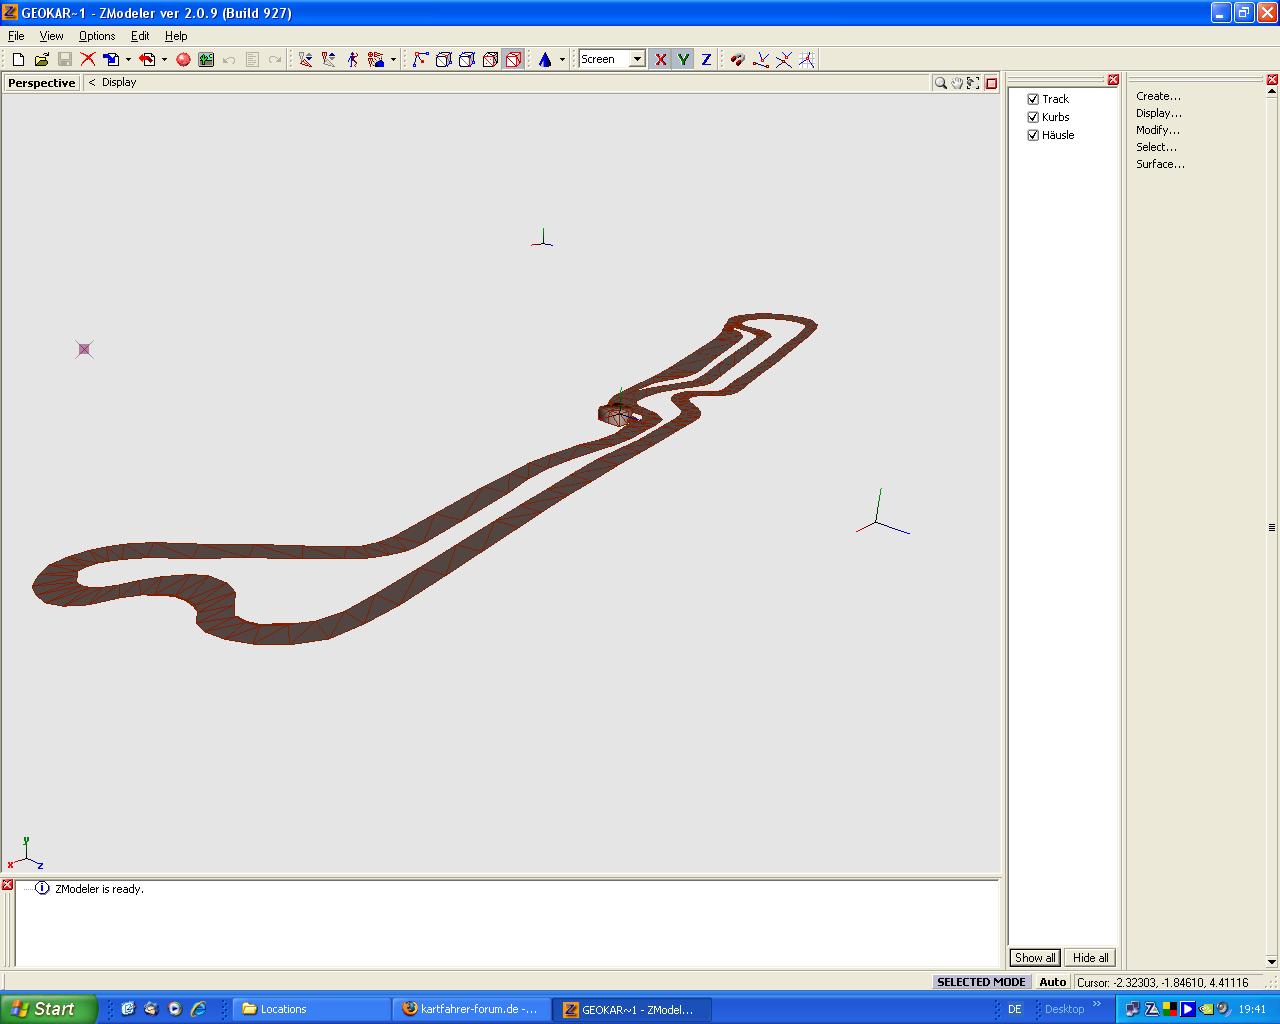Open the green textures browser icon
The image size is (1280, 1024).
pos(206,60)
